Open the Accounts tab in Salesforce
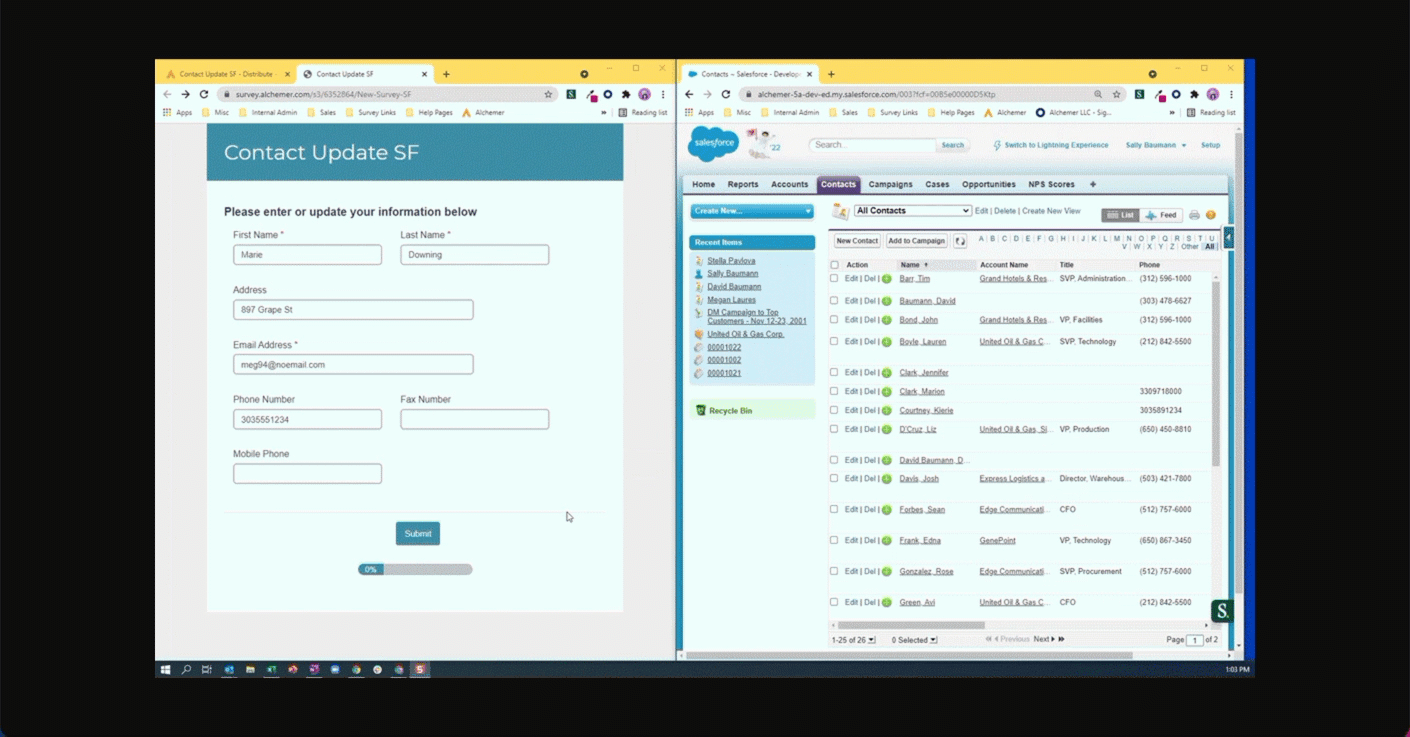The height and width of the screenshot is (737, 1410). 789,184
